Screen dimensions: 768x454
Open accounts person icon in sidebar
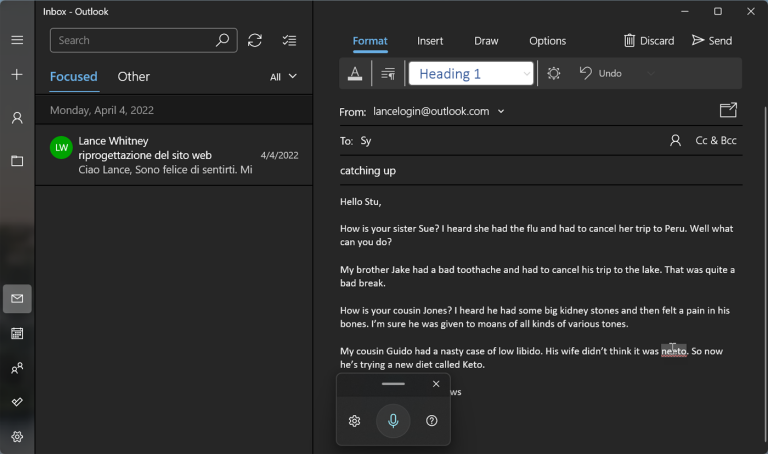coord(17,118)
